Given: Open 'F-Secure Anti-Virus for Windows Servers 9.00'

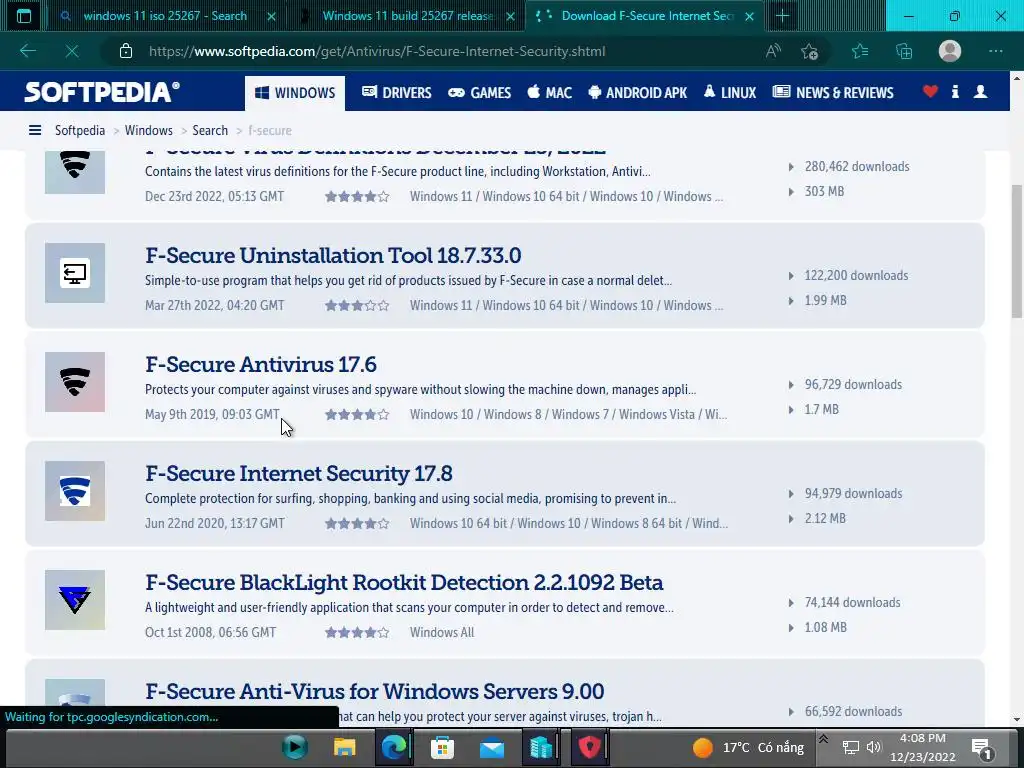Looking at the screenshot, I should [375, 692].
